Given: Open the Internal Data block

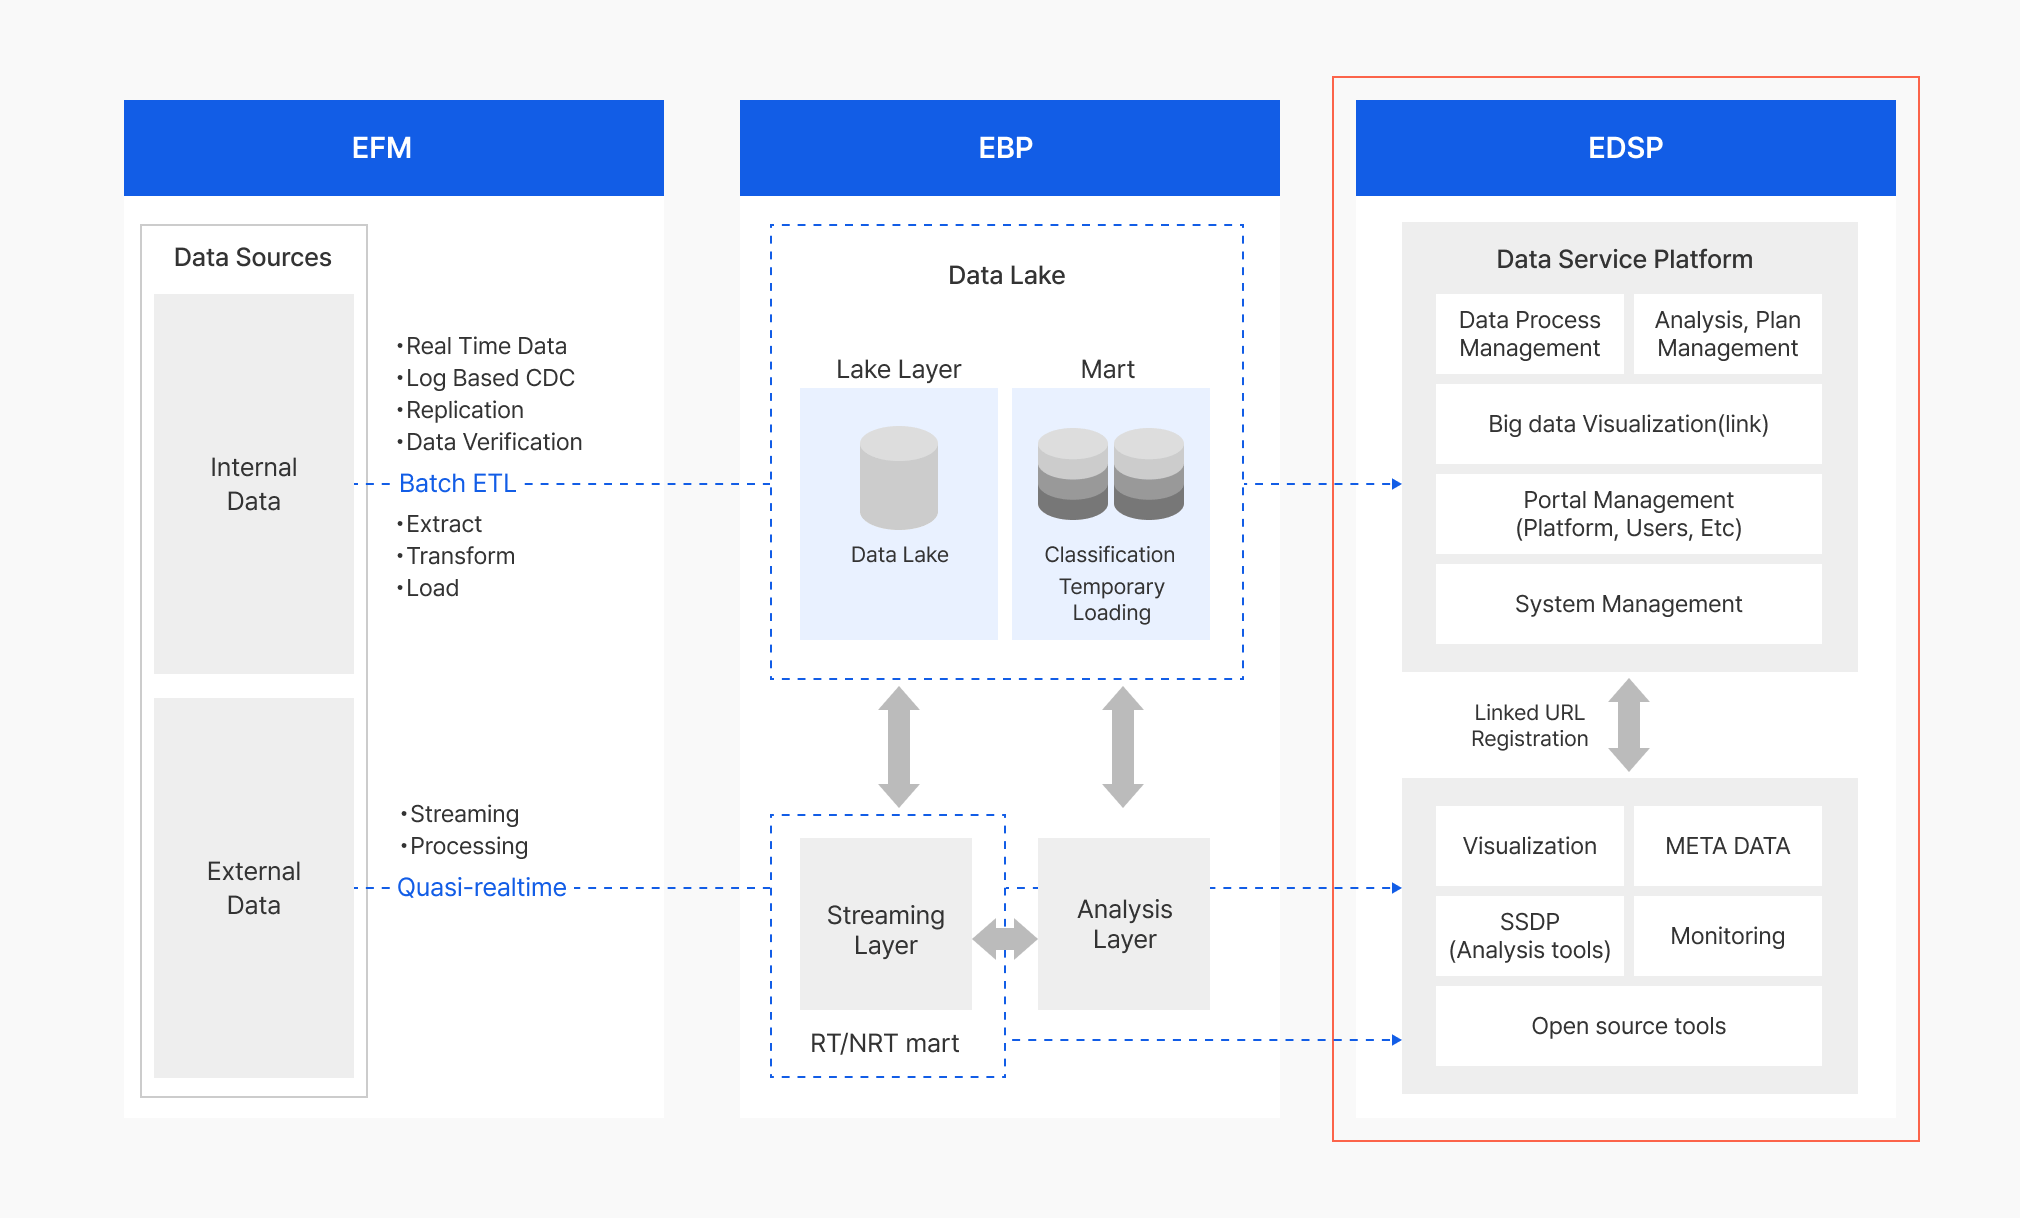Looking at the screenshot, I should tap(254, 484).
